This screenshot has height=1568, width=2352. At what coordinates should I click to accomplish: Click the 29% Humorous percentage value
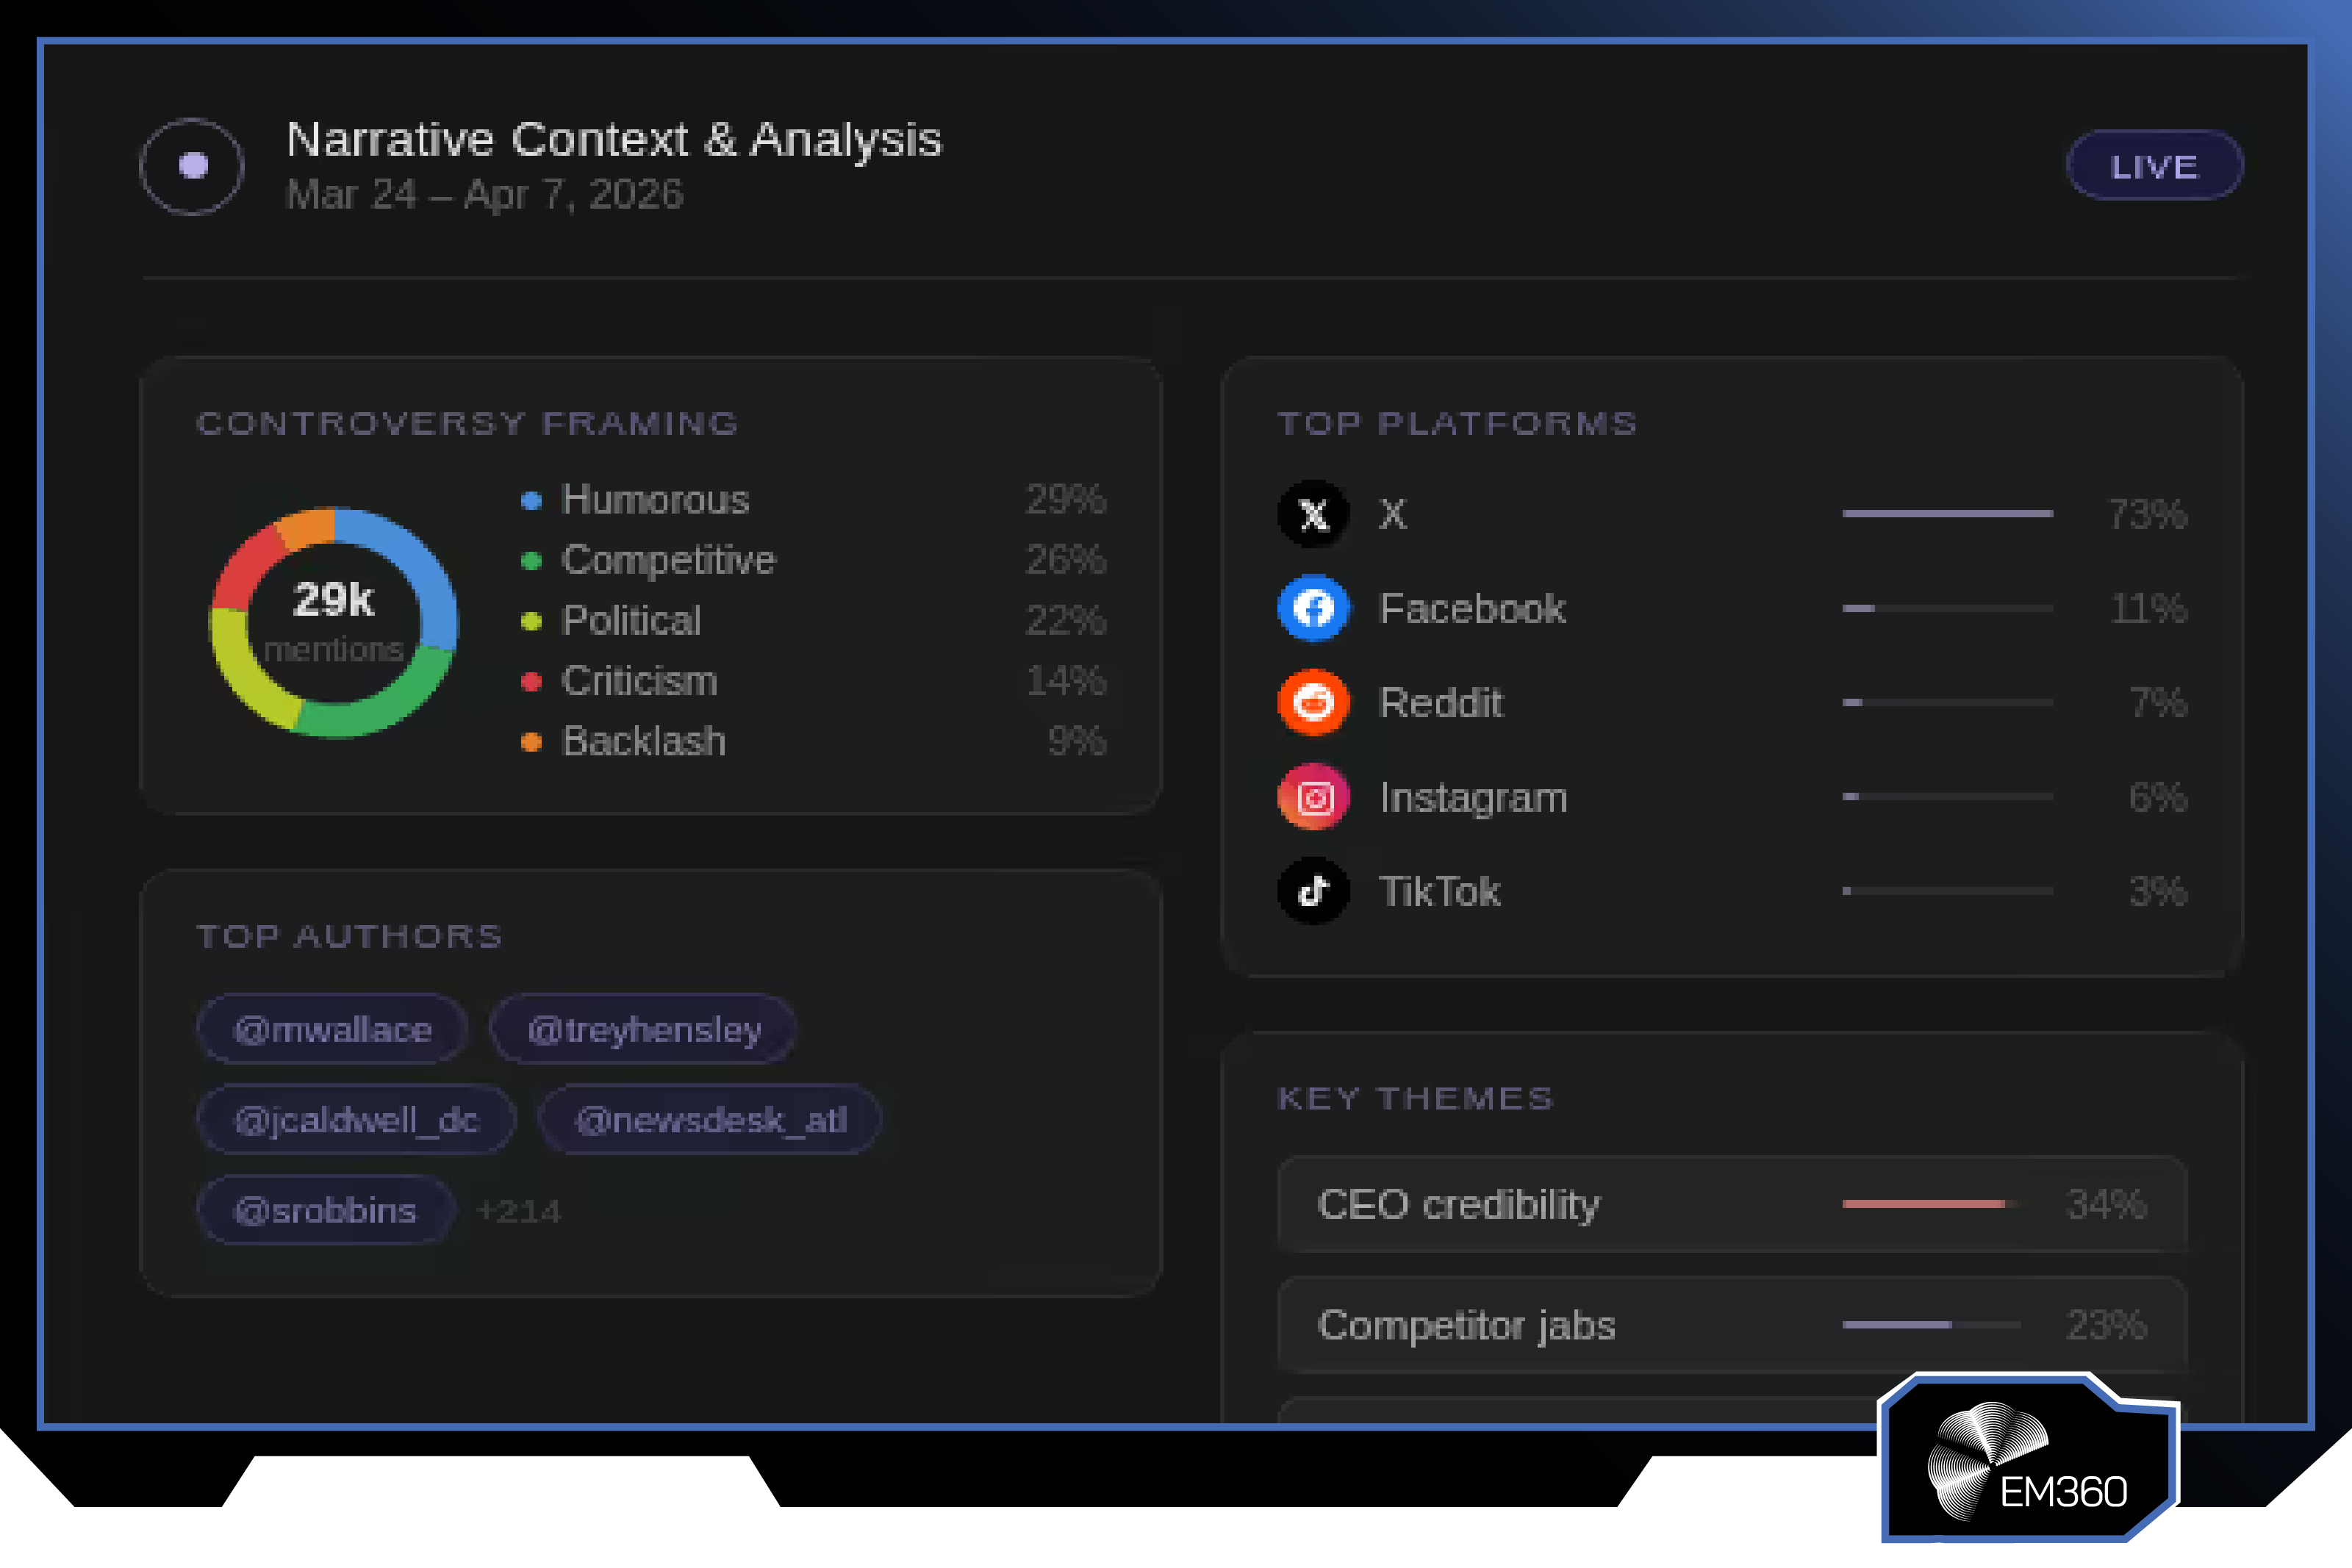point(1066,500)
